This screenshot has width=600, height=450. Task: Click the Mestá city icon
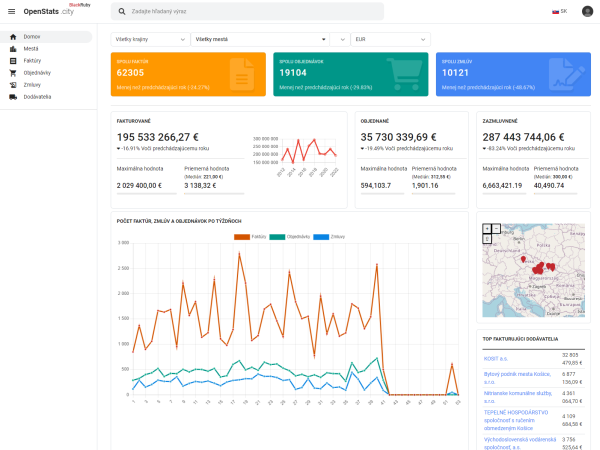(x=13, y=49)
